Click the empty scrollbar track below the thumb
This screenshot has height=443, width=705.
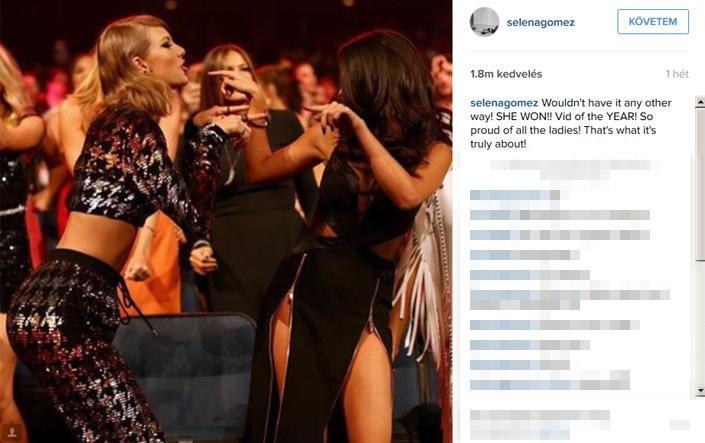point(700,322)
